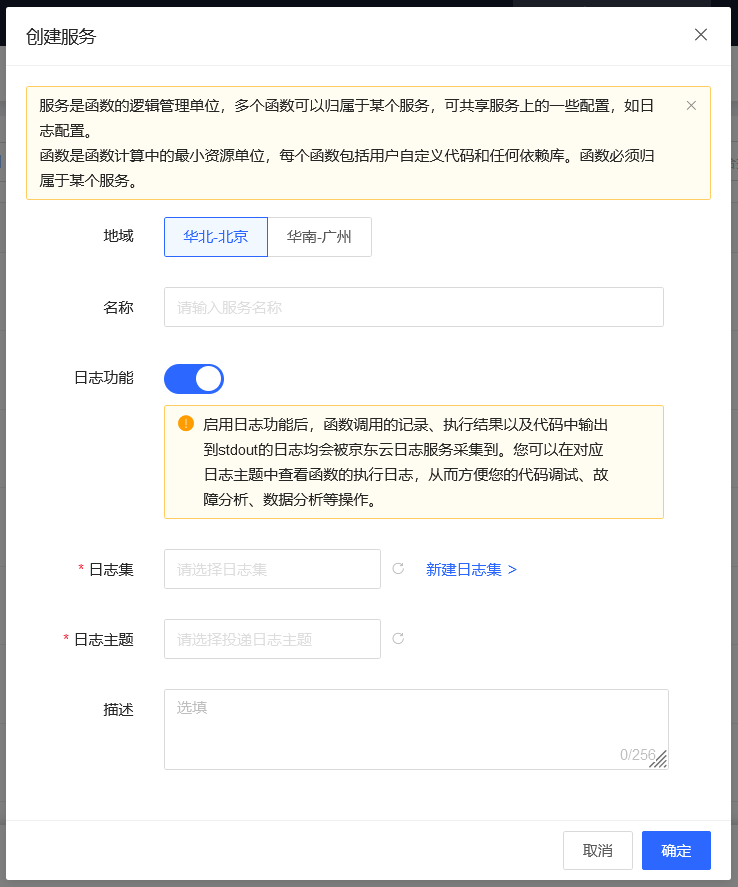The width and height of the screenshot is (738, 887).
Task: Toggle the 日志功能 switch off
Action: pos(194,378)
